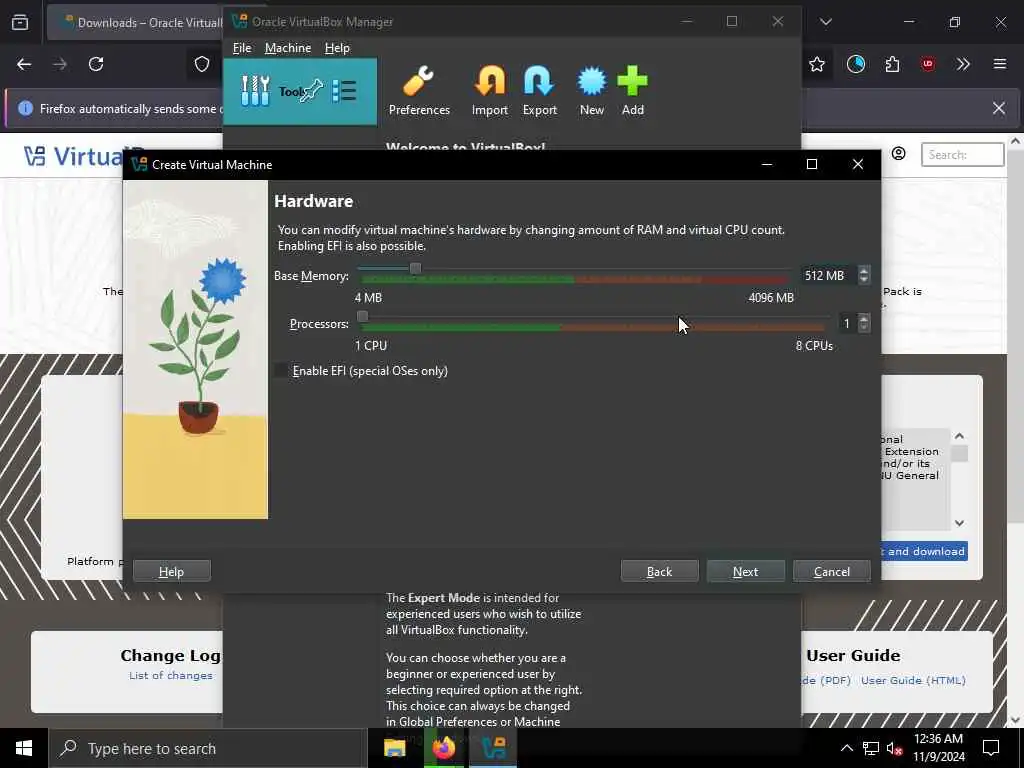Click the Back button in the wizard
The image size is (1024, 768).
click(x=659, y=571)
